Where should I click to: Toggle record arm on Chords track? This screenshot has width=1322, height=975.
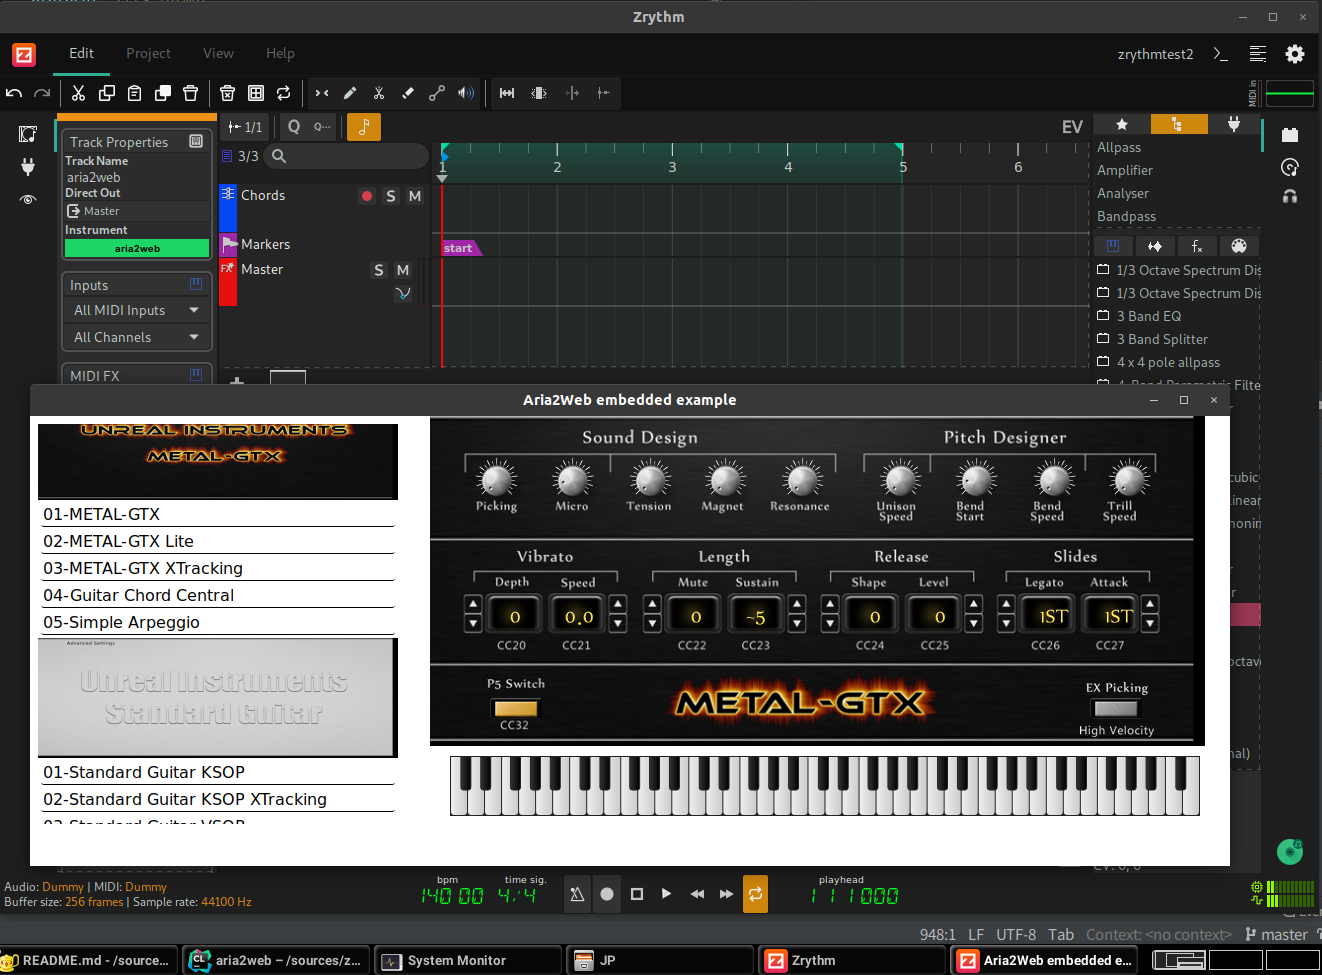[367, 196]
